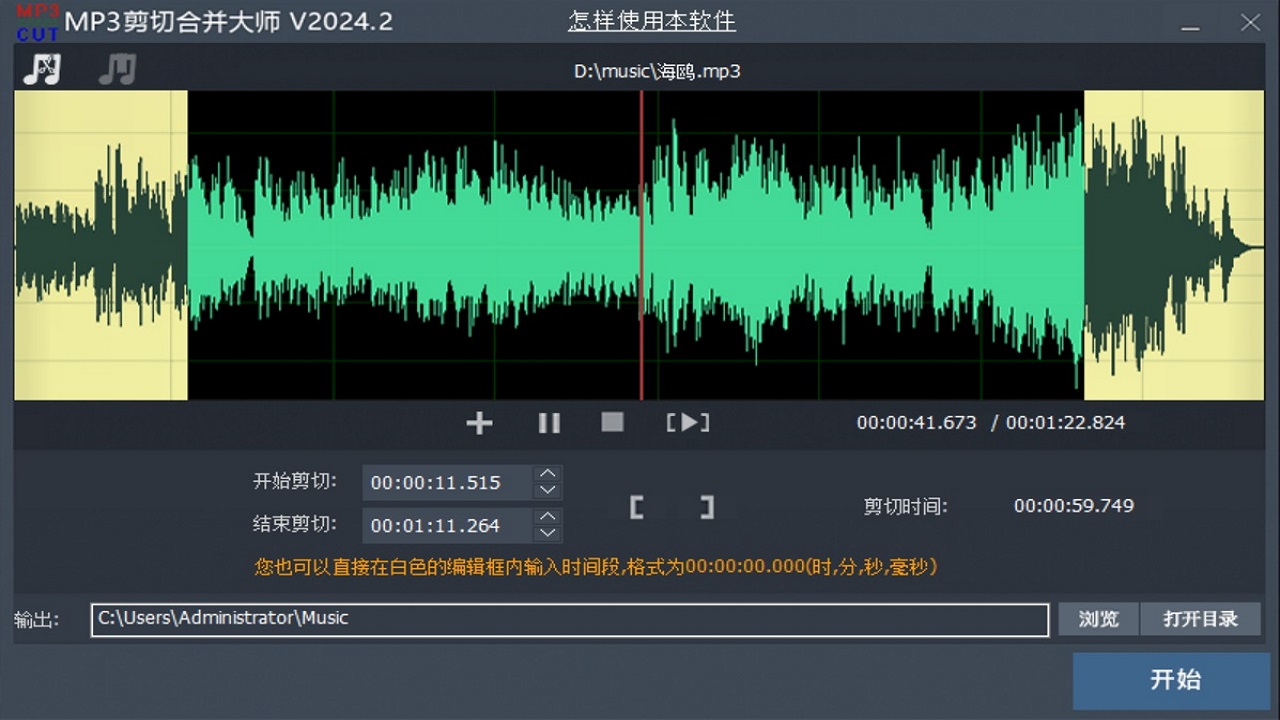
Task: Click the 浏览 browse button
Action: coord(1098,619)
